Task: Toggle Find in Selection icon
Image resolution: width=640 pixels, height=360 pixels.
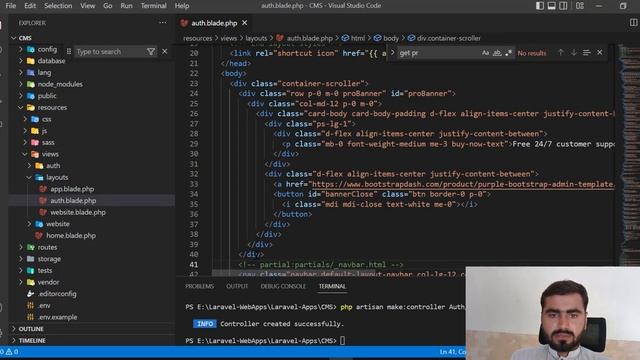Action: (x=587, y=53)
